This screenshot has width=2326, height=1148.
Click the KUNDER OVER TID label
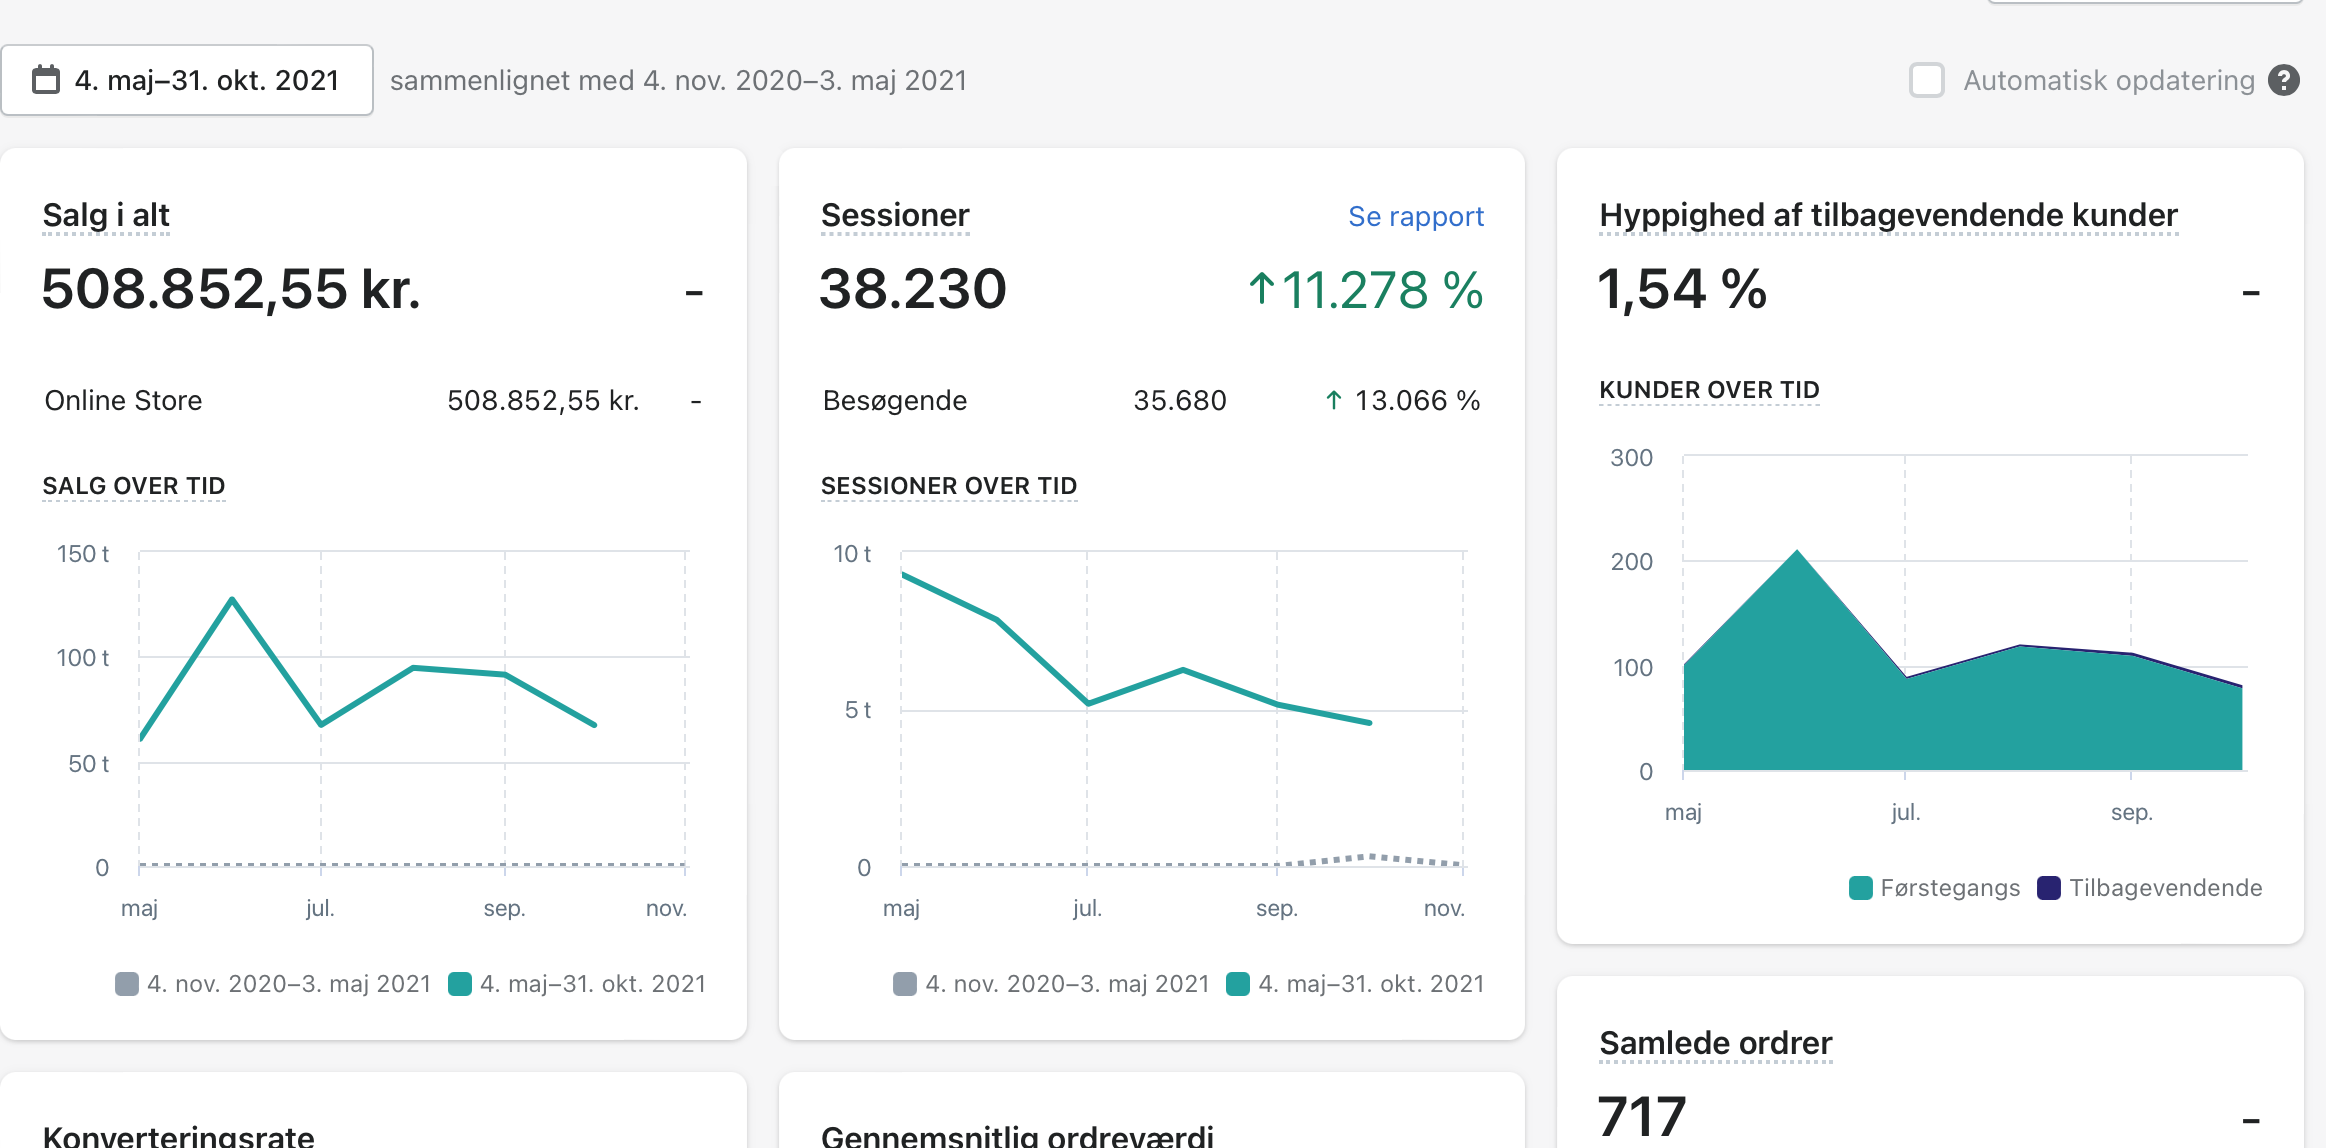[1709, 390]
